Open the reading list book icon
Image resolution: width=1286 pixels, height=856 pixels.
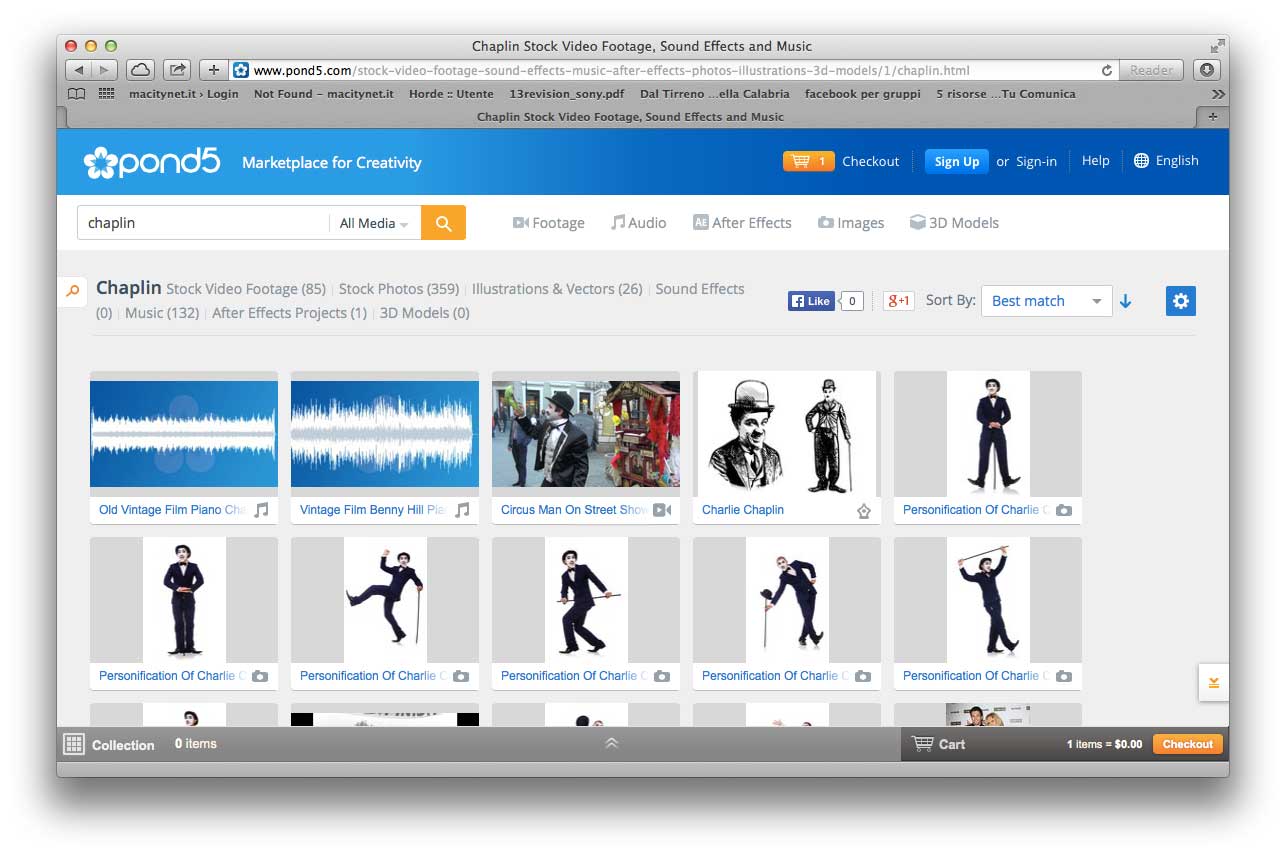[76, 94]
